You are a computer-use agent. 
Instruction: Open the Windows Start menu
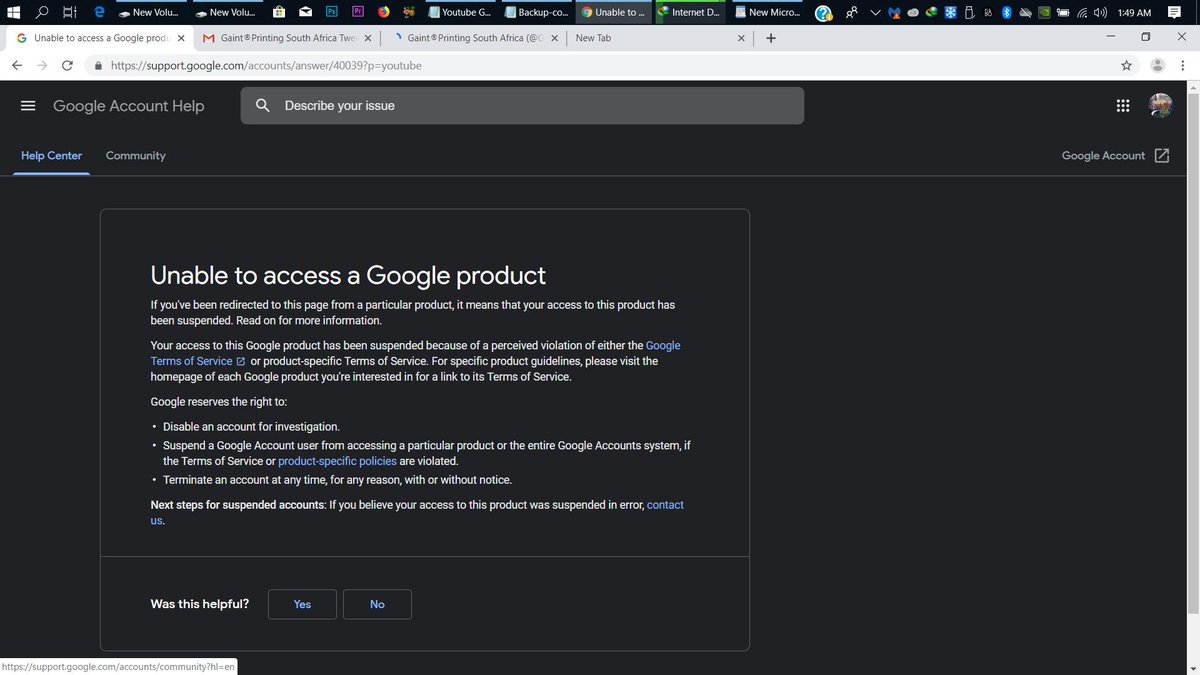point(13,12)
